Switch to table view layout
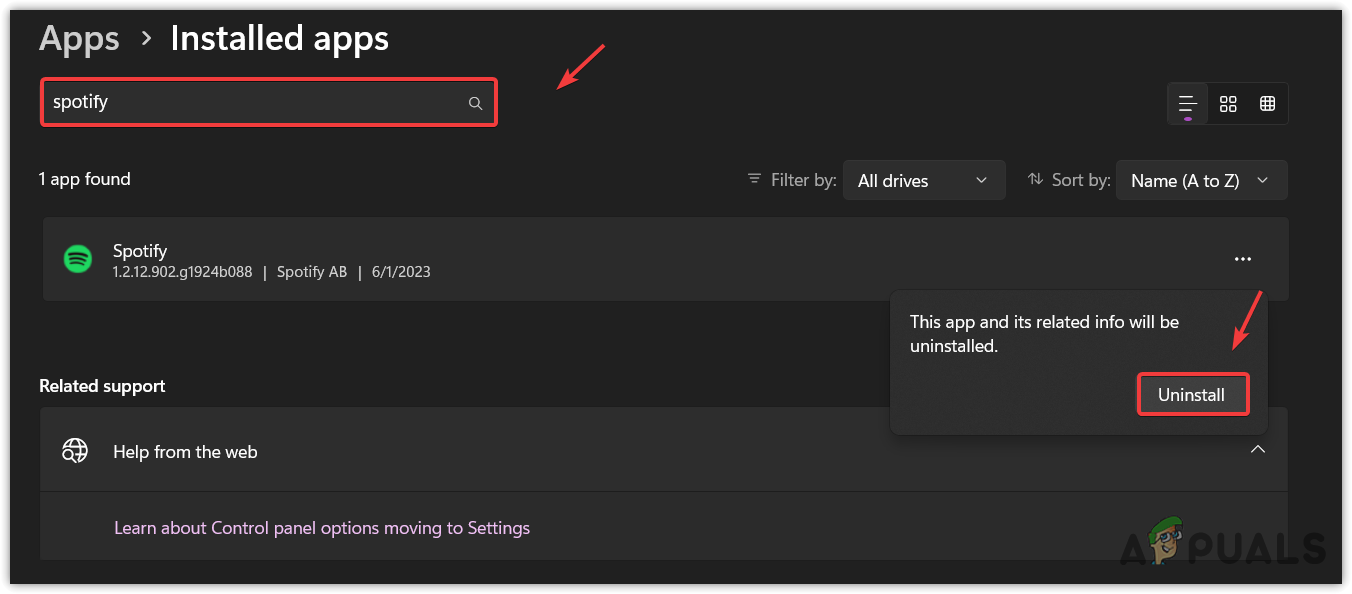 tap(1267, 103)
